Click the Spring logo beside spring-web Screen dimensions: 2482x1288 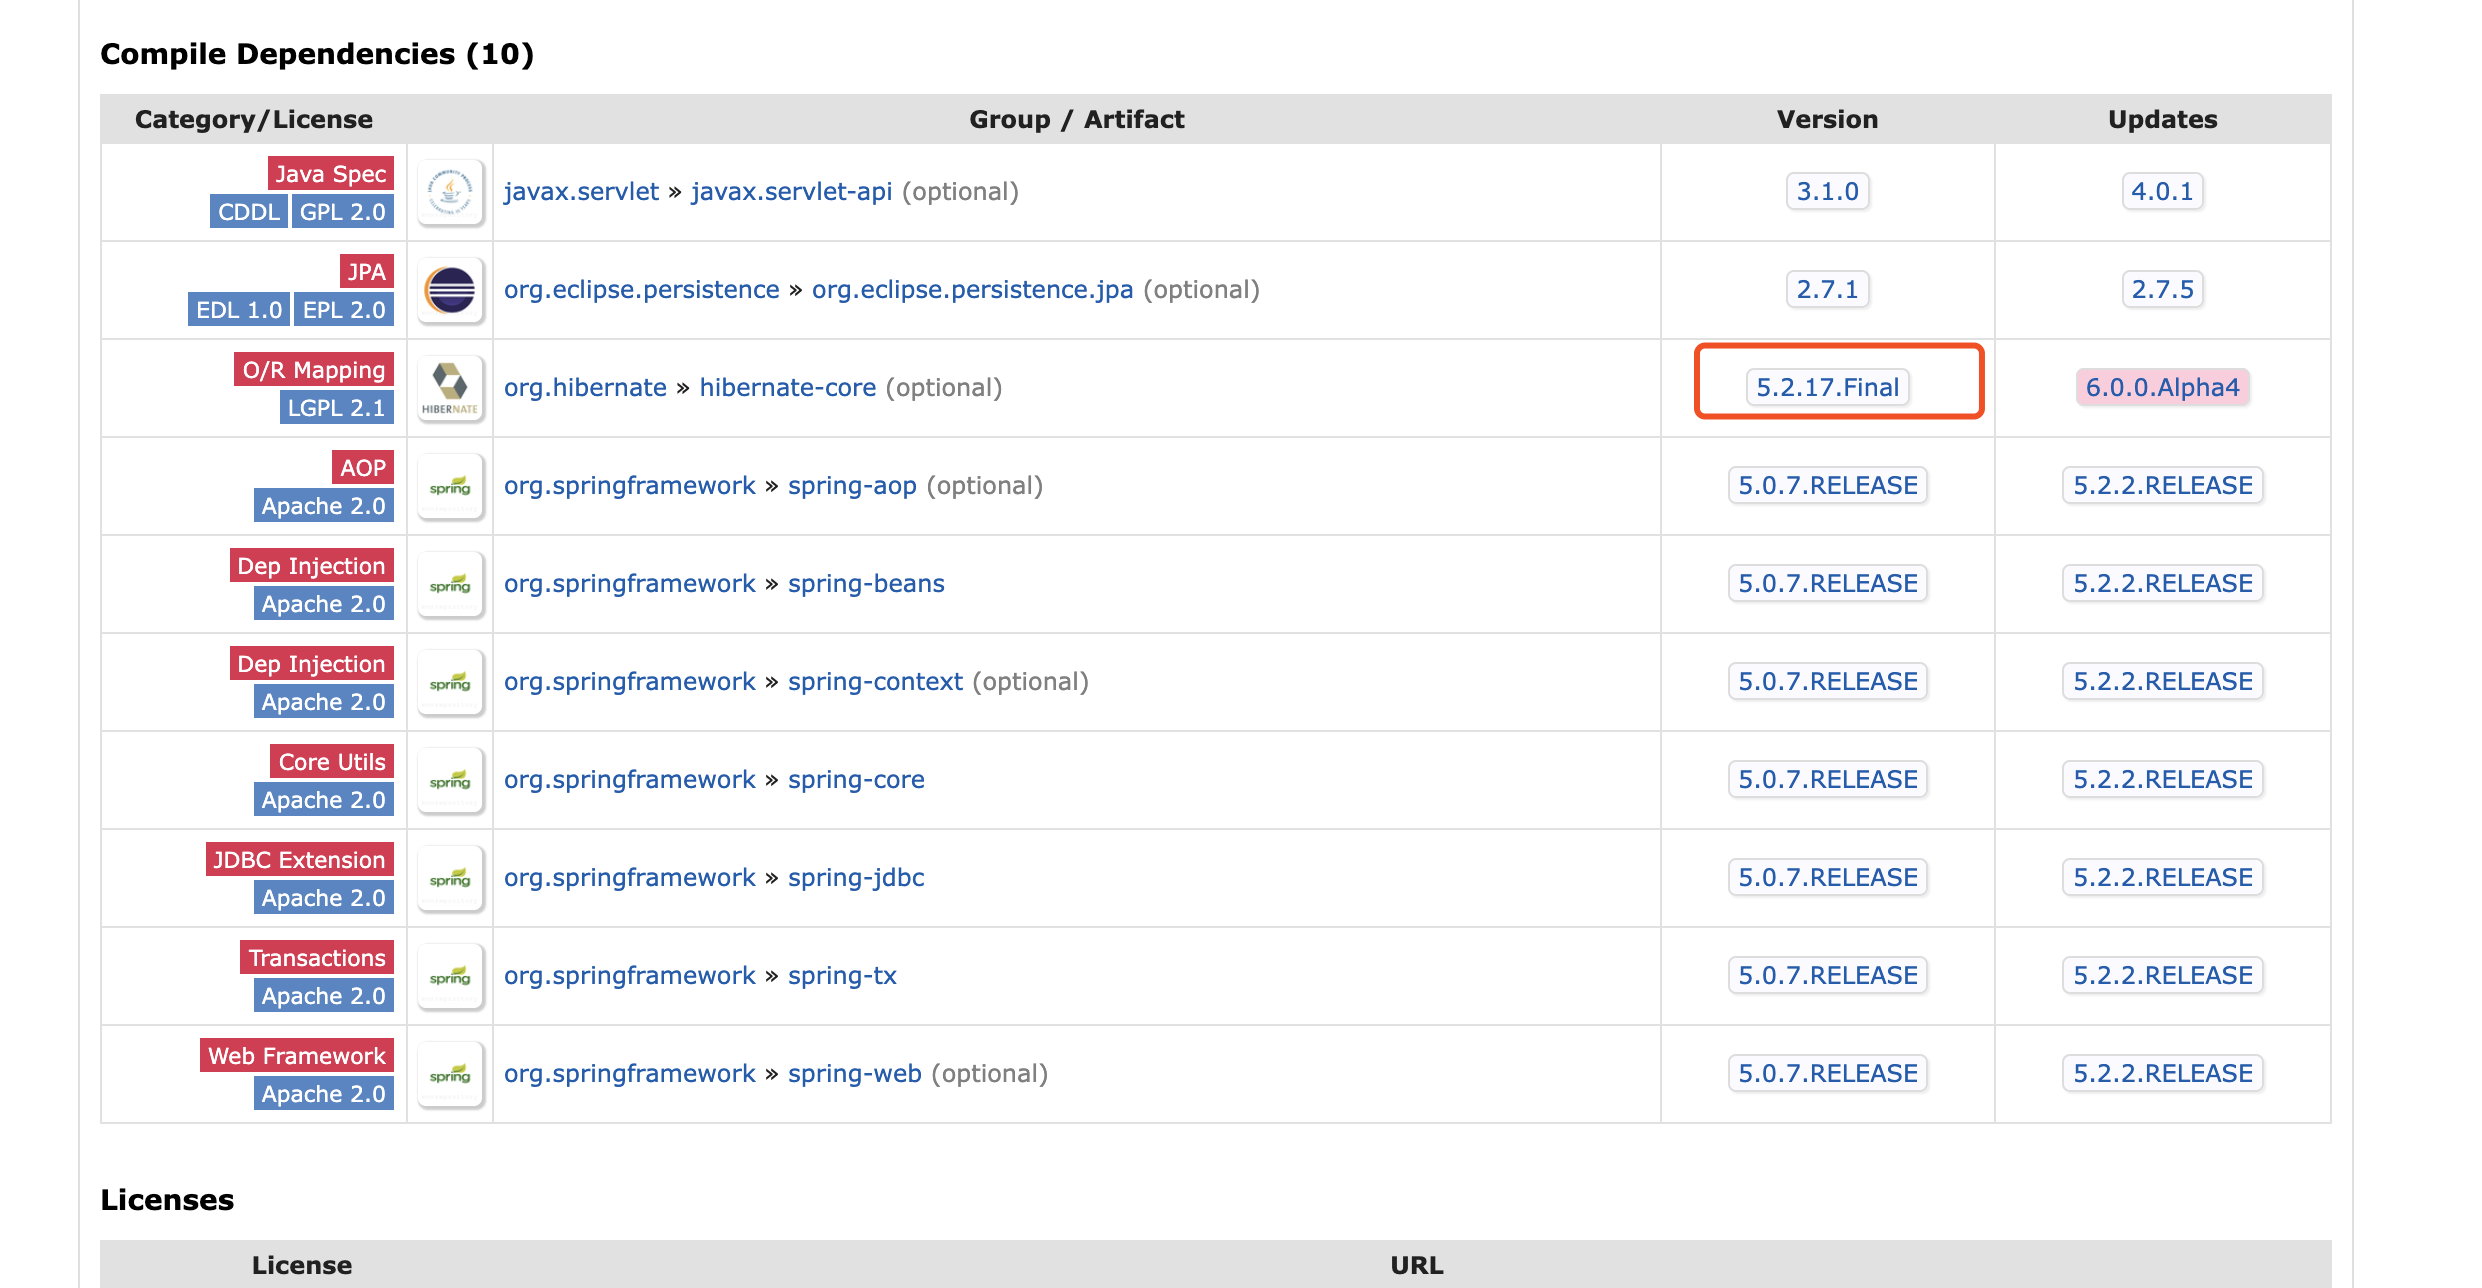pyautogui.click(x=450, y=1074)
